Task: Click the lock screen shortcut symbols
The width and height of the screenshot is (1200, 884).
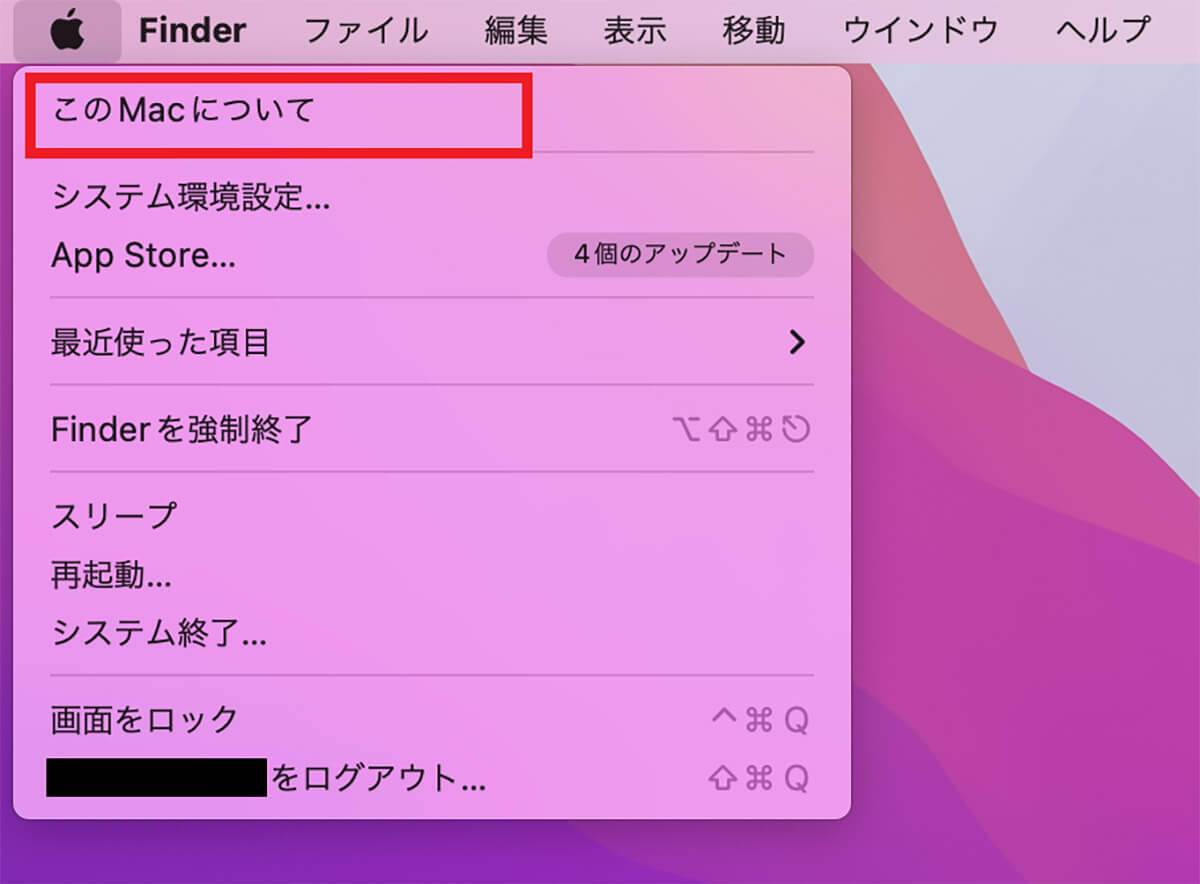Action: pos(758,720)
